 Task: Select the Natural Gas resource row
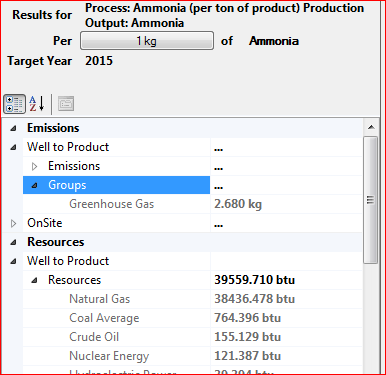pos(192,299)
